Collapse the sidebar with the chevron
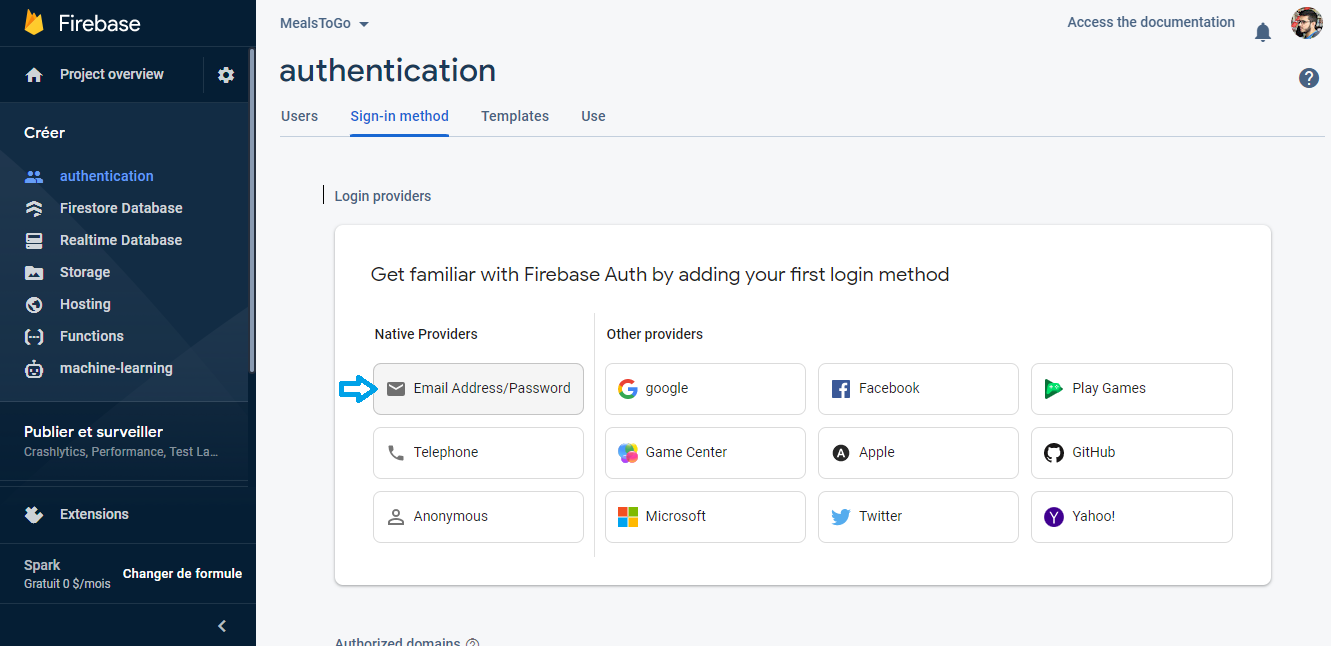The width and height of the screenshot is (1331, 646). [222, 626]
